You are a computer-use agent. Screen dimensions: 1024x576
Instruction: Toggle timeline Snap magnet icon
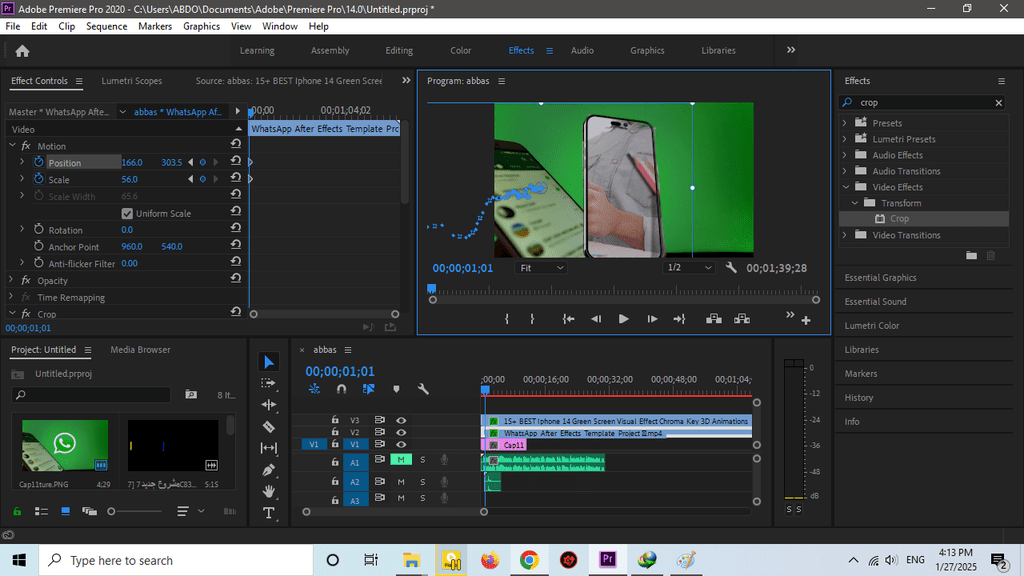pos(341,389)
